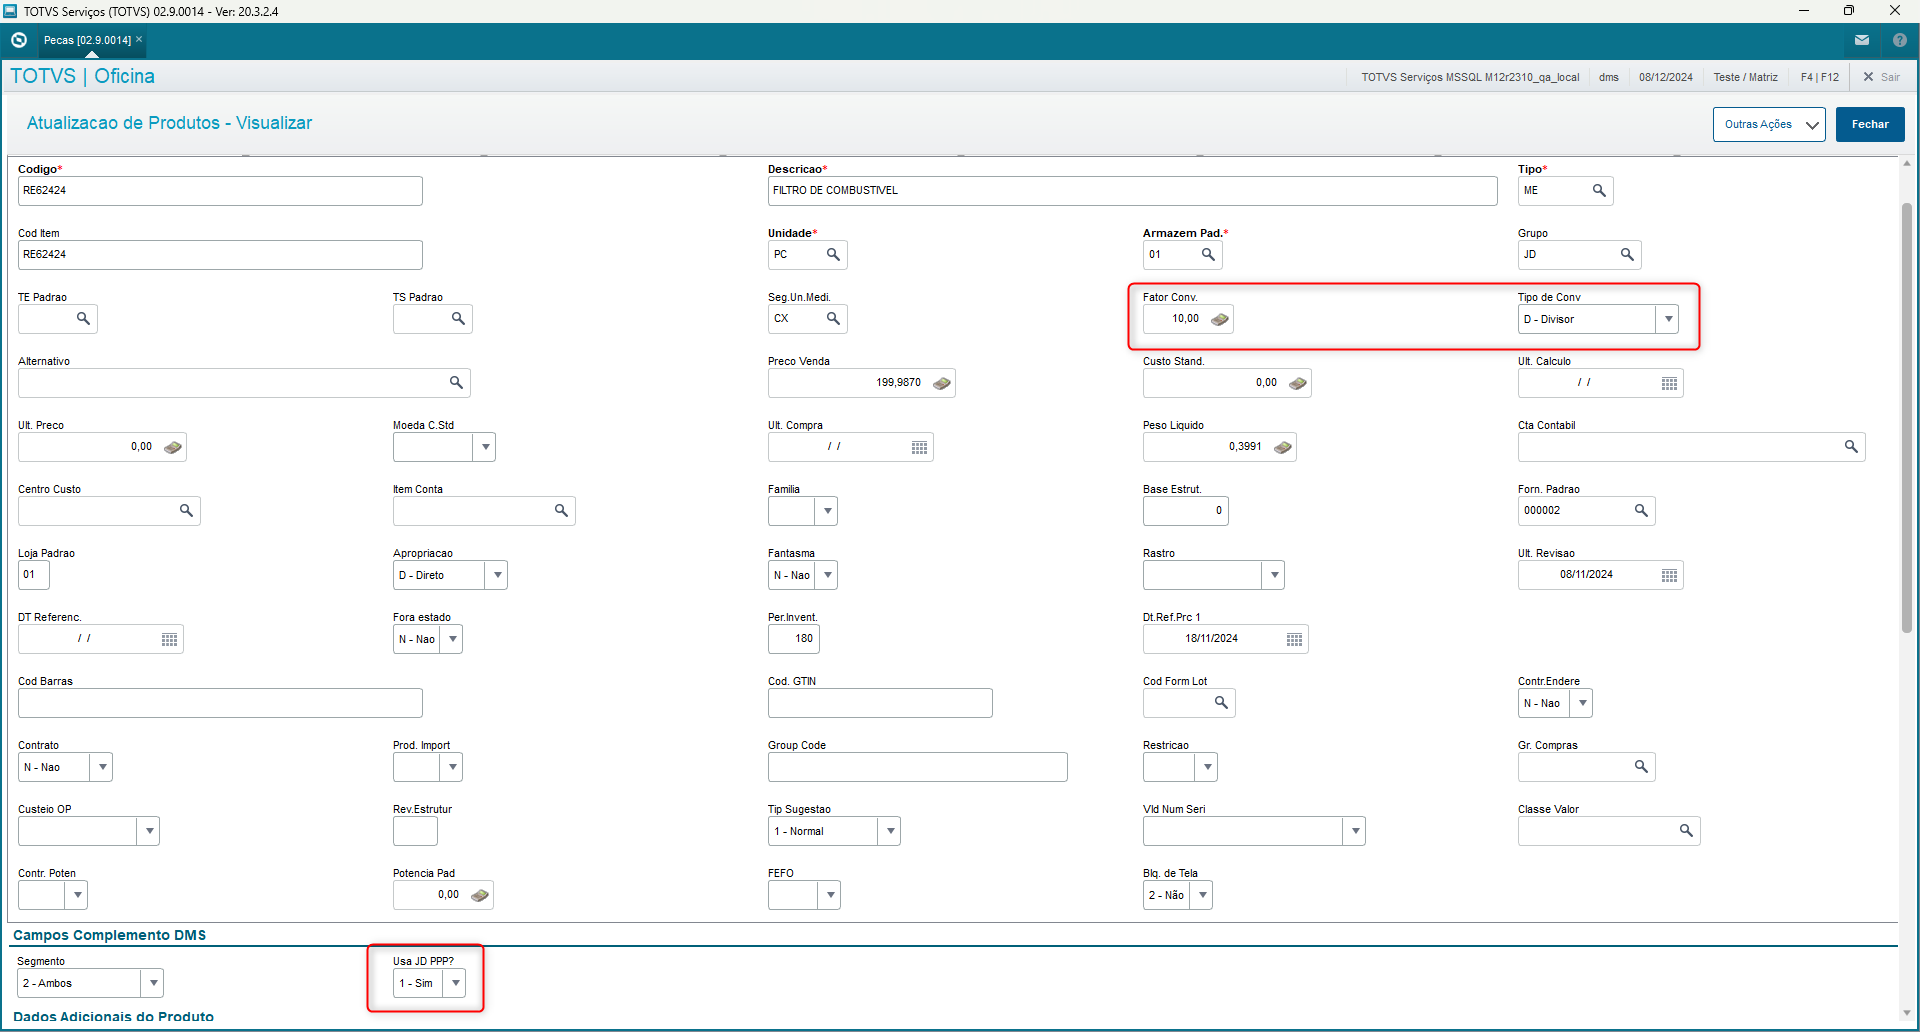Viewport: 1920px width, 1032px height.
Task: Expand the Restricao dropdown
Action: [1207, 767]
